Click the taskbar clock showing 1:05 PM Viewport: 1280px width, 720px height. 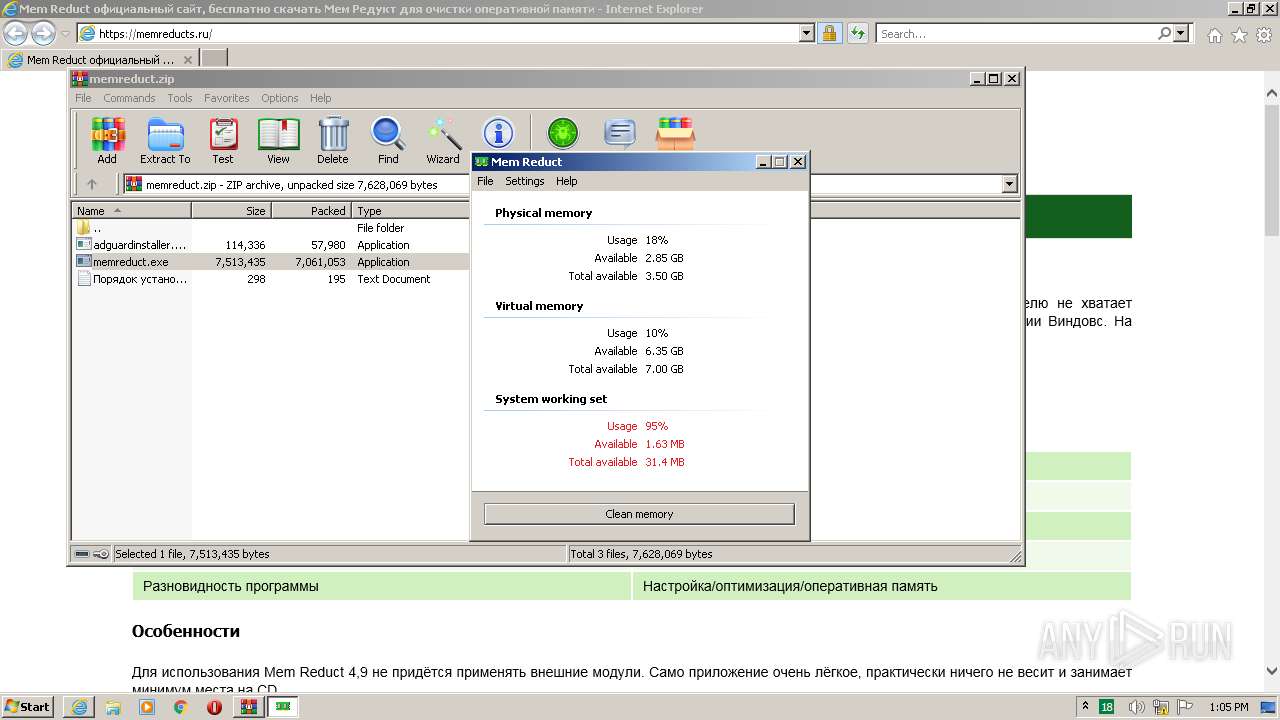pos(1228,707)
